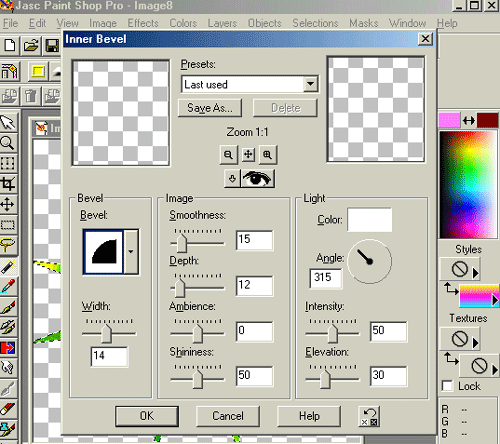Swap foreground and background colors arrow

tap(469, 121)
